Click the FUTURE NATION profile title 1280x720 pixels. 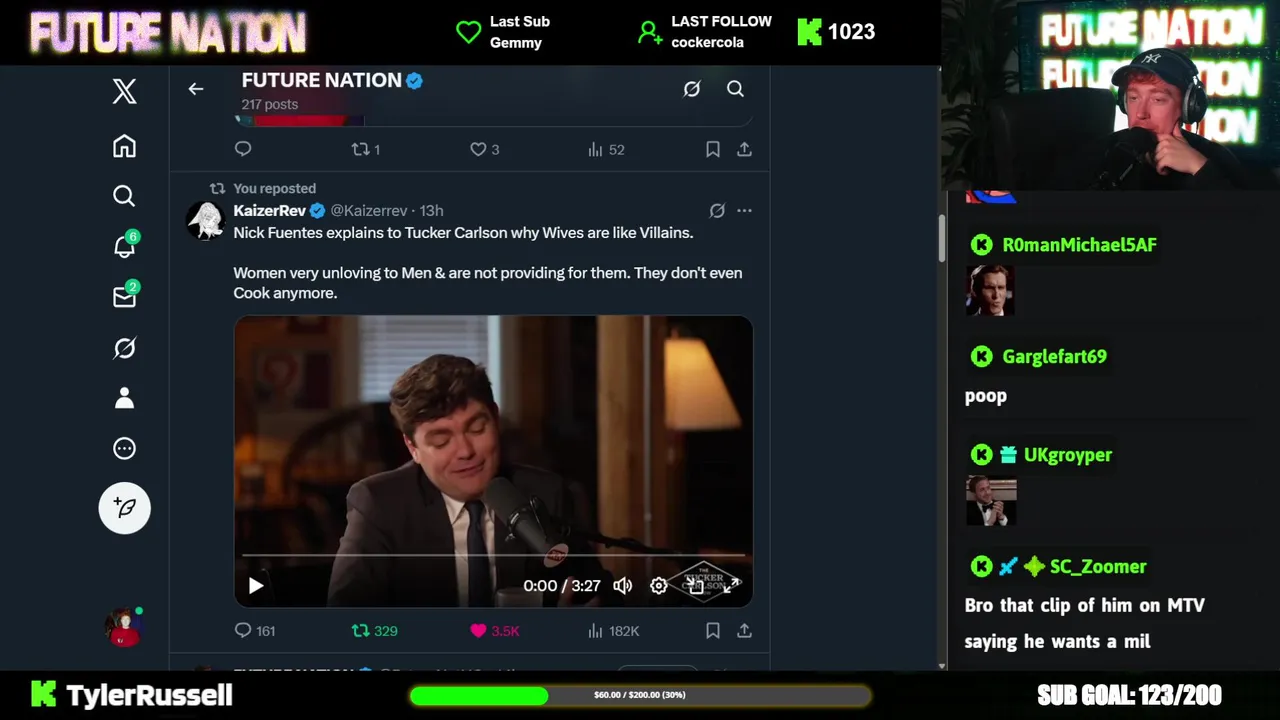point(322,80)
